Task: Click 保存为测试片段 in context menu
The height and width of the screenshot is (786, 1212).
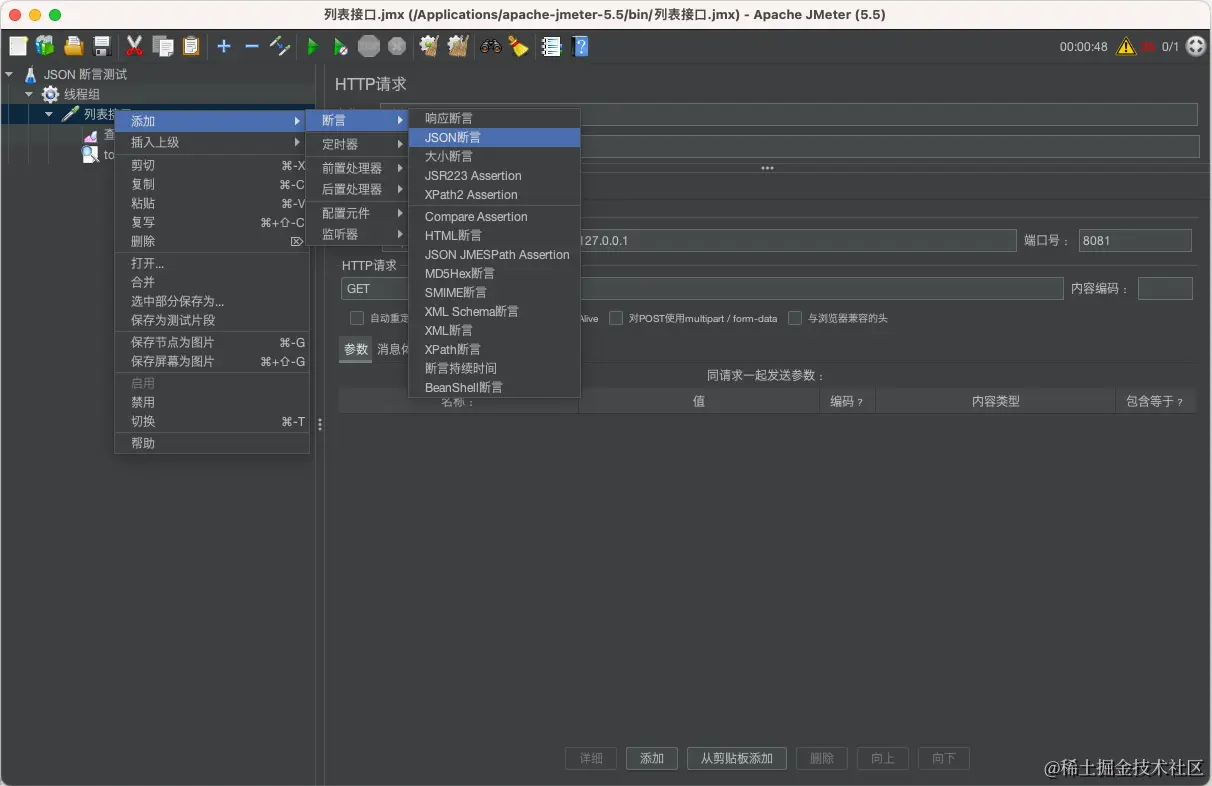Action: pos(212,320)
